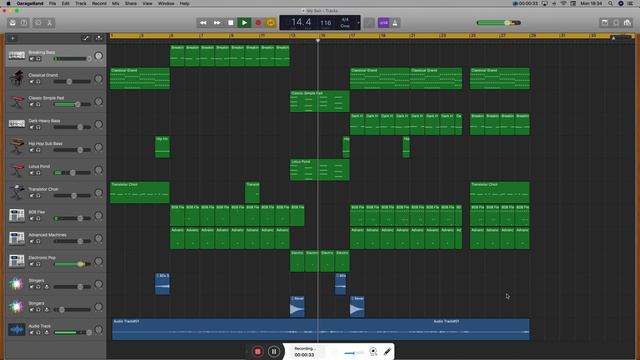The image size is (640, 360).
Task: Solo the Electronic Pop track
Action: pos(38,264)
